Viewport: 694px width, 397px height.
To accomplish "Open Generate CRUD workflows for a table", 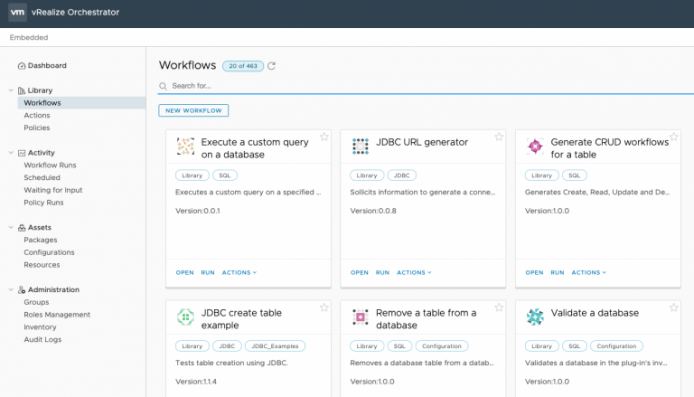I will tap(534, 273).
